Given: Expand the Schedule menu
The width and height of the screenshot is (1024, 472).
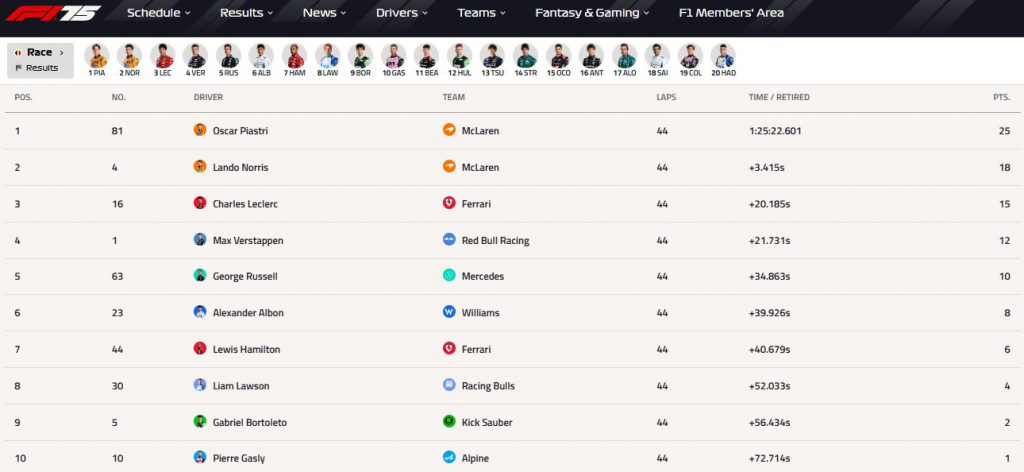Looking at the screenshot, I should 159,12.
